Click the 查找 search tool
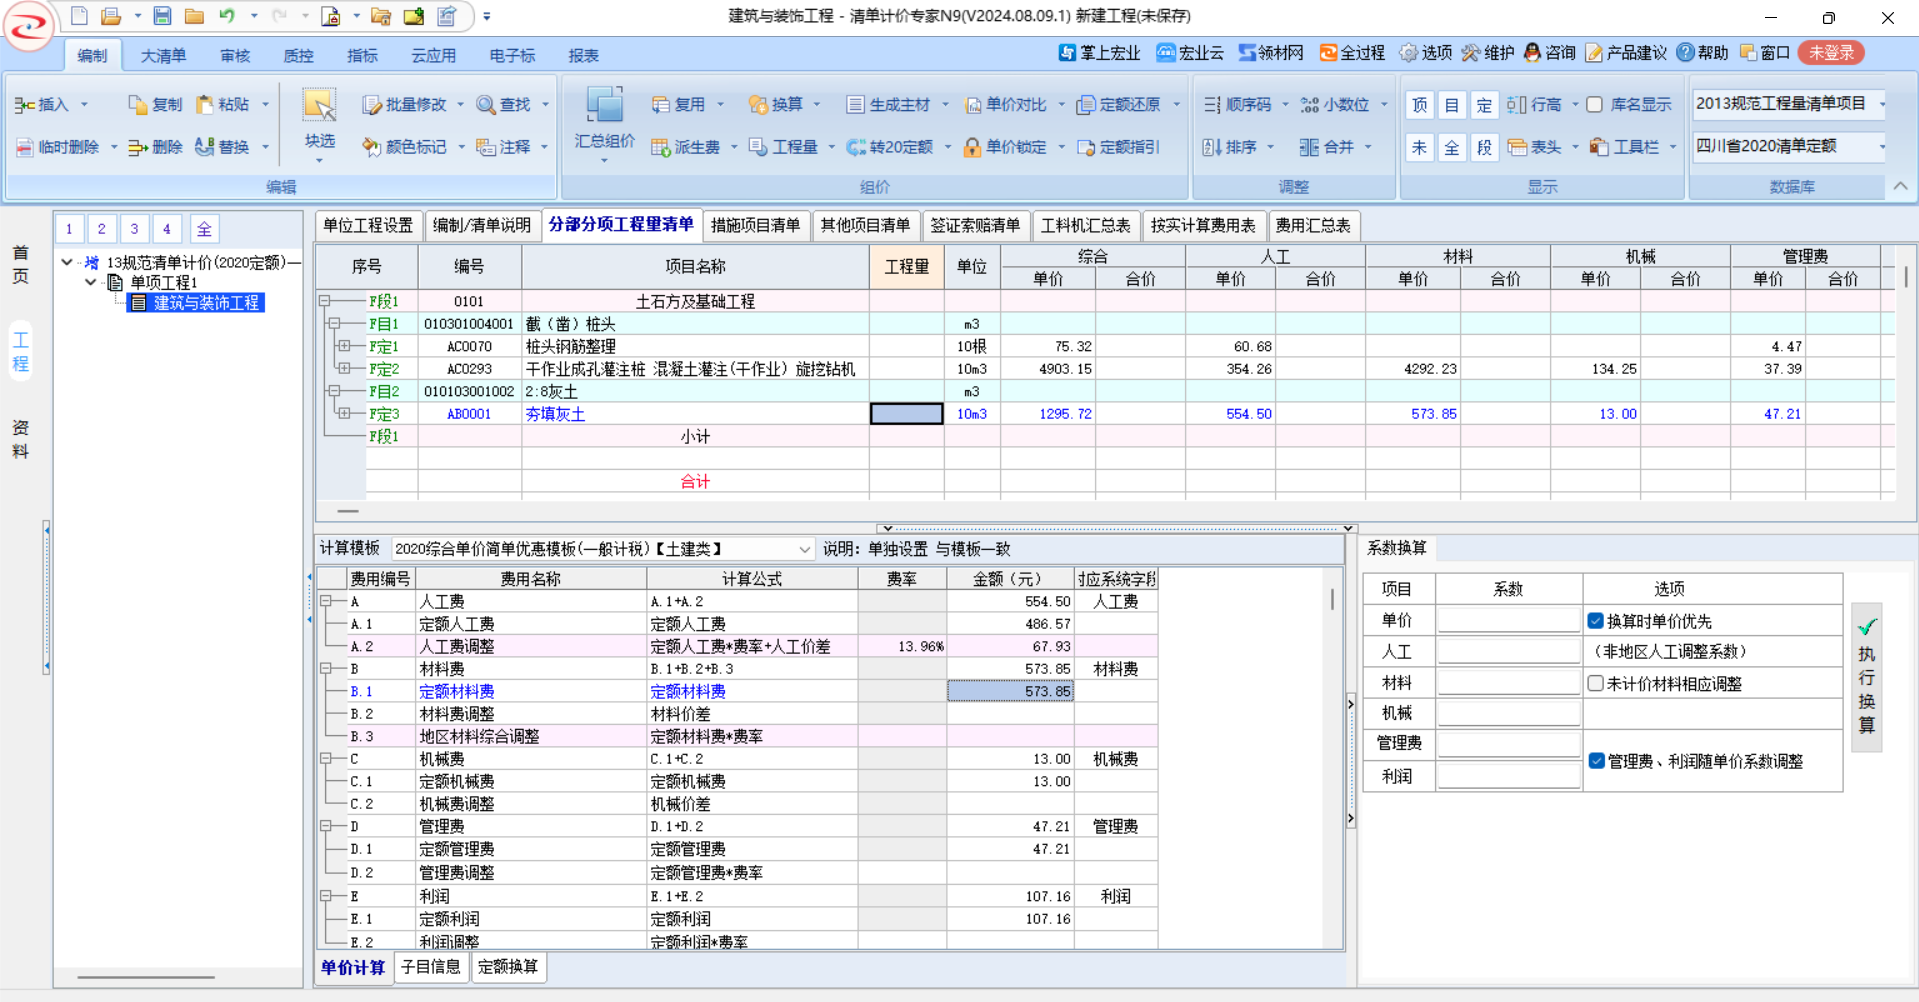This screenshot has height=1002, width=1919. click(x=505, y=105)
